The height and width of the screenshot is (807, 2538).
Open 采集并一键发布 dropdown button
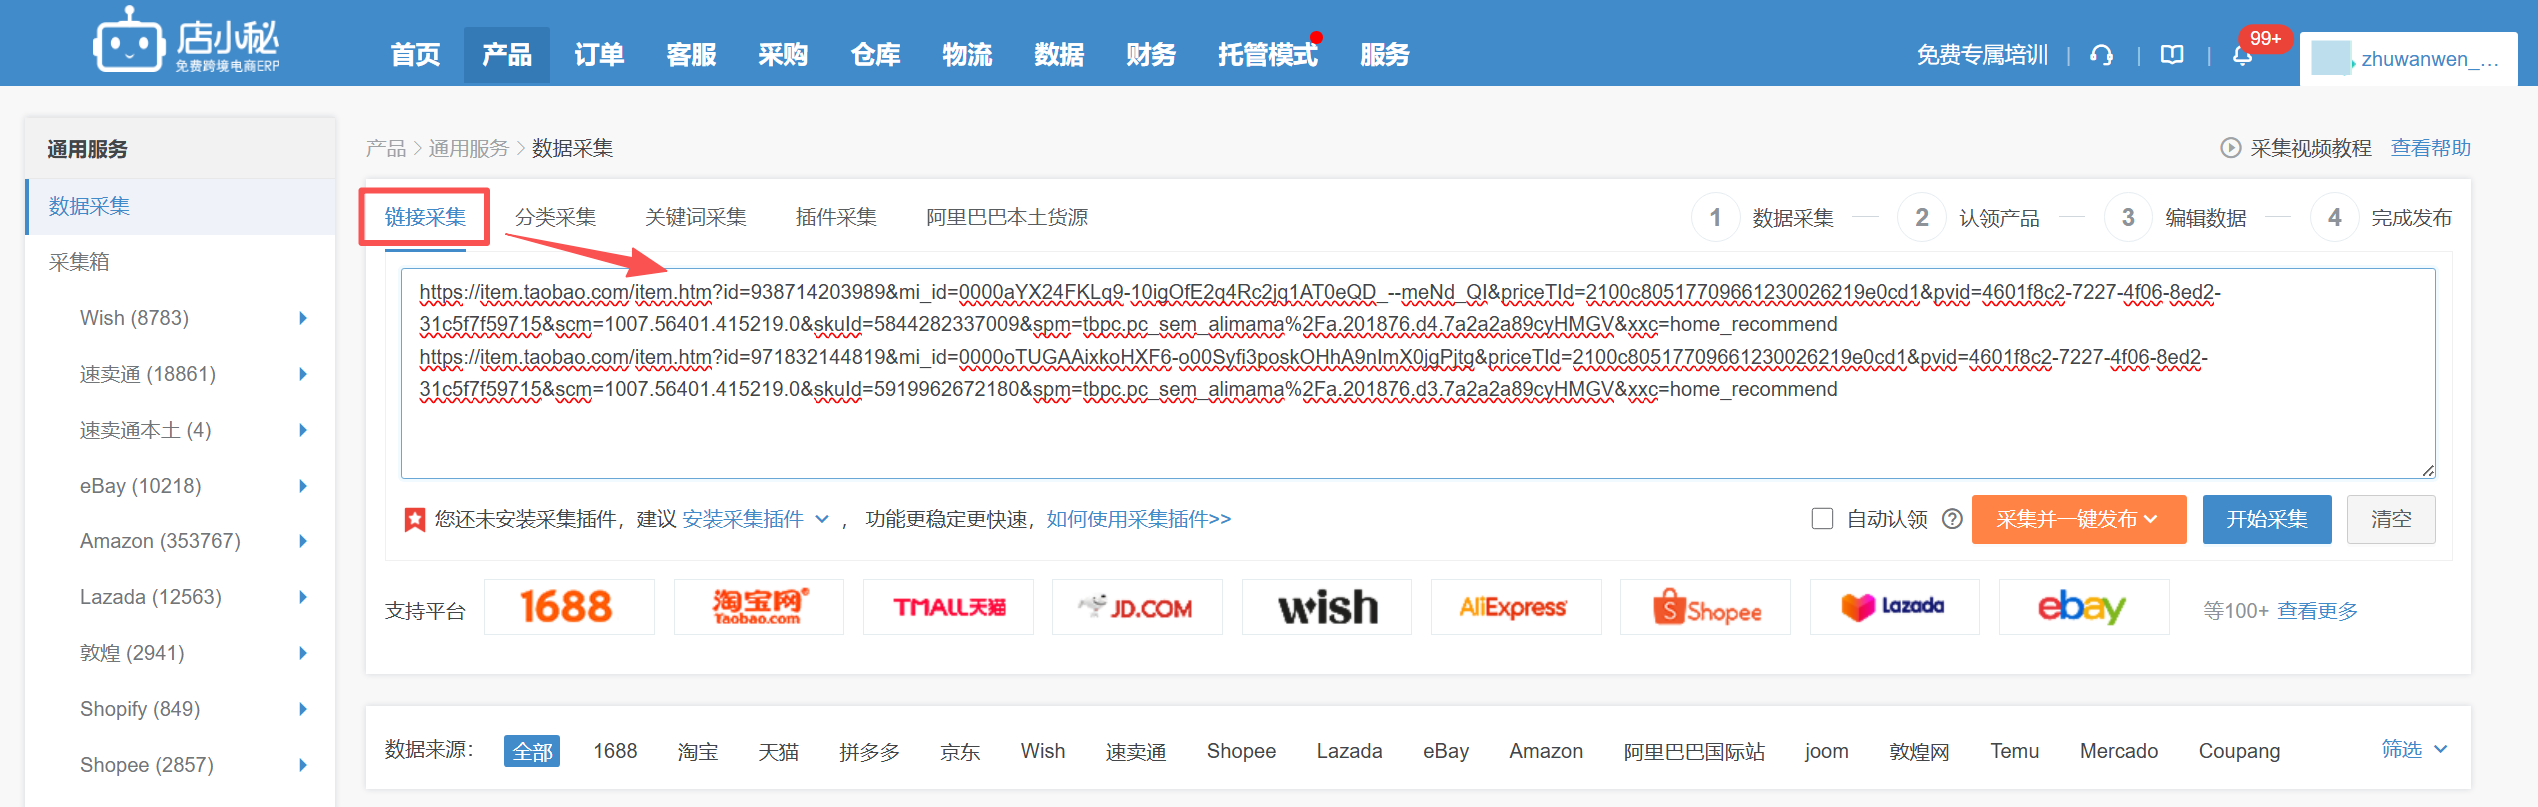tap(2078, 519)
